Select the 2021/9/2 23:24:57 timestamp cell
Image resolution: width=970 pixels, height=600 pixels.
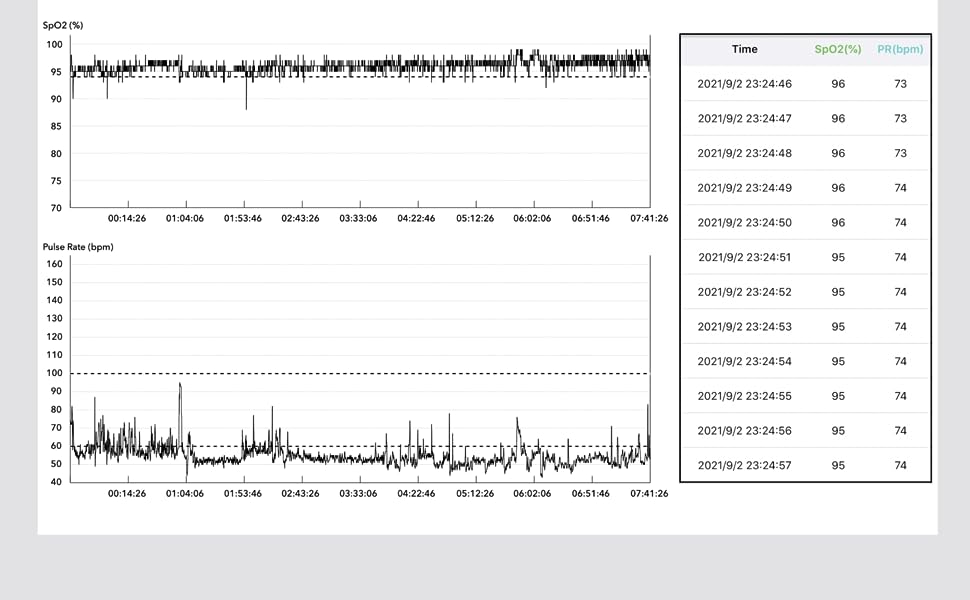(744, 465)
